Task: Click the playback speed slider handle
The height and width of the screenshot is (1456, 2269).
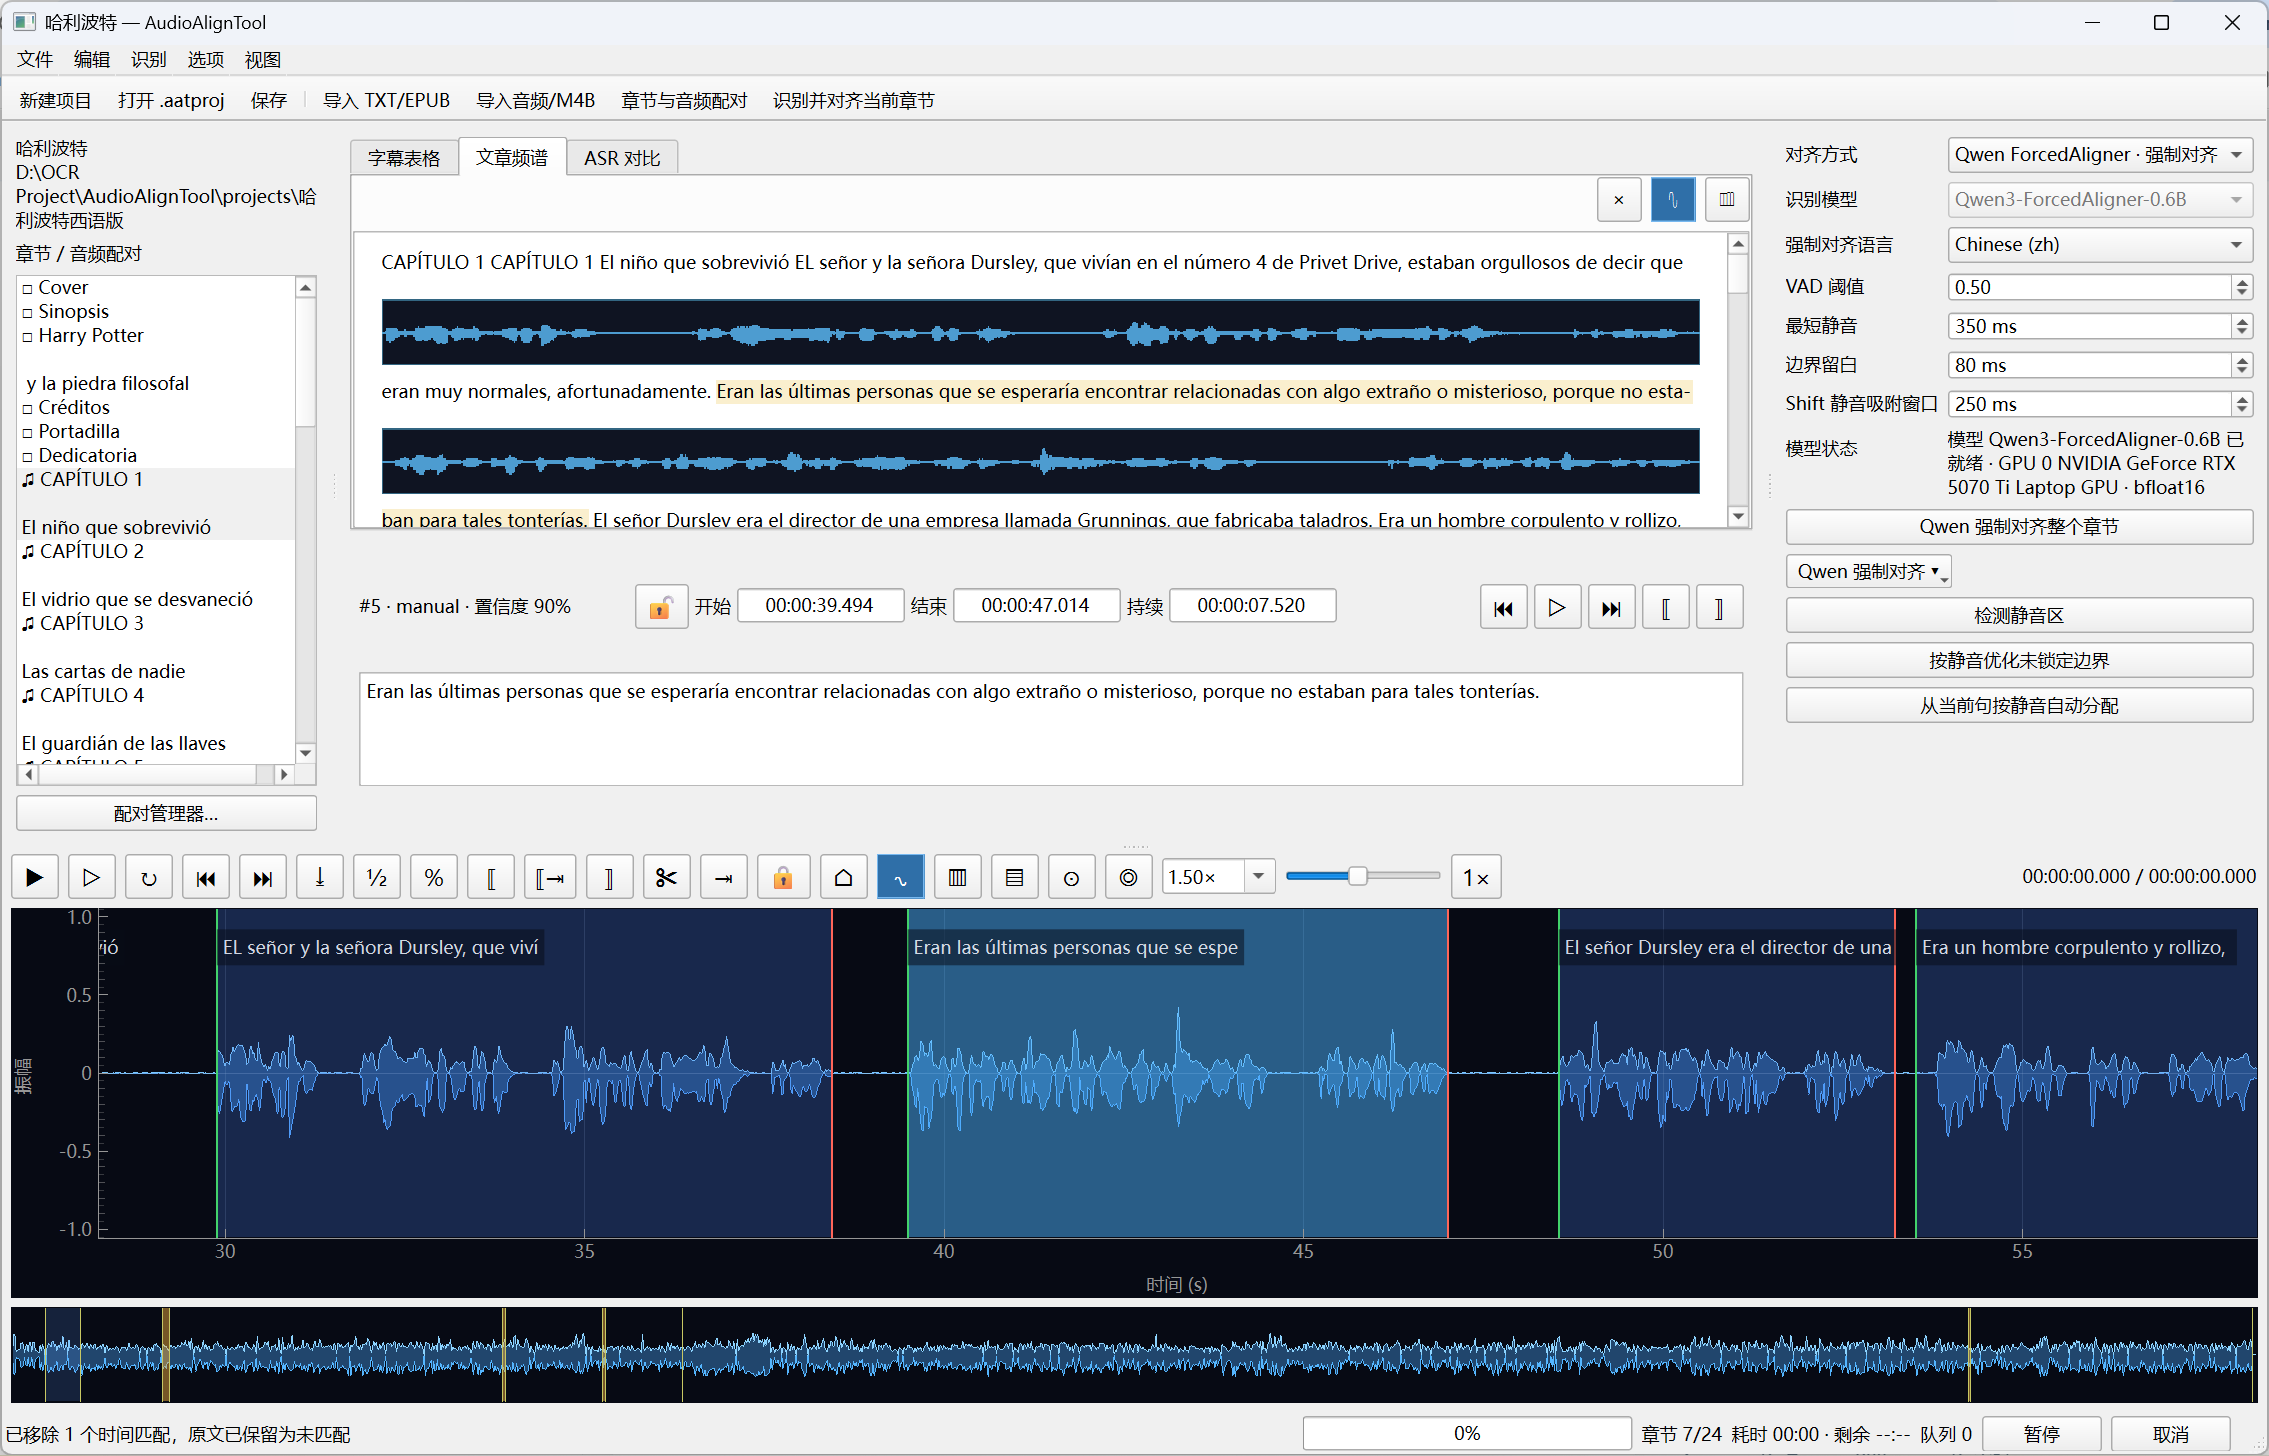Action: pyautogui.click(x=1357, y=876)
